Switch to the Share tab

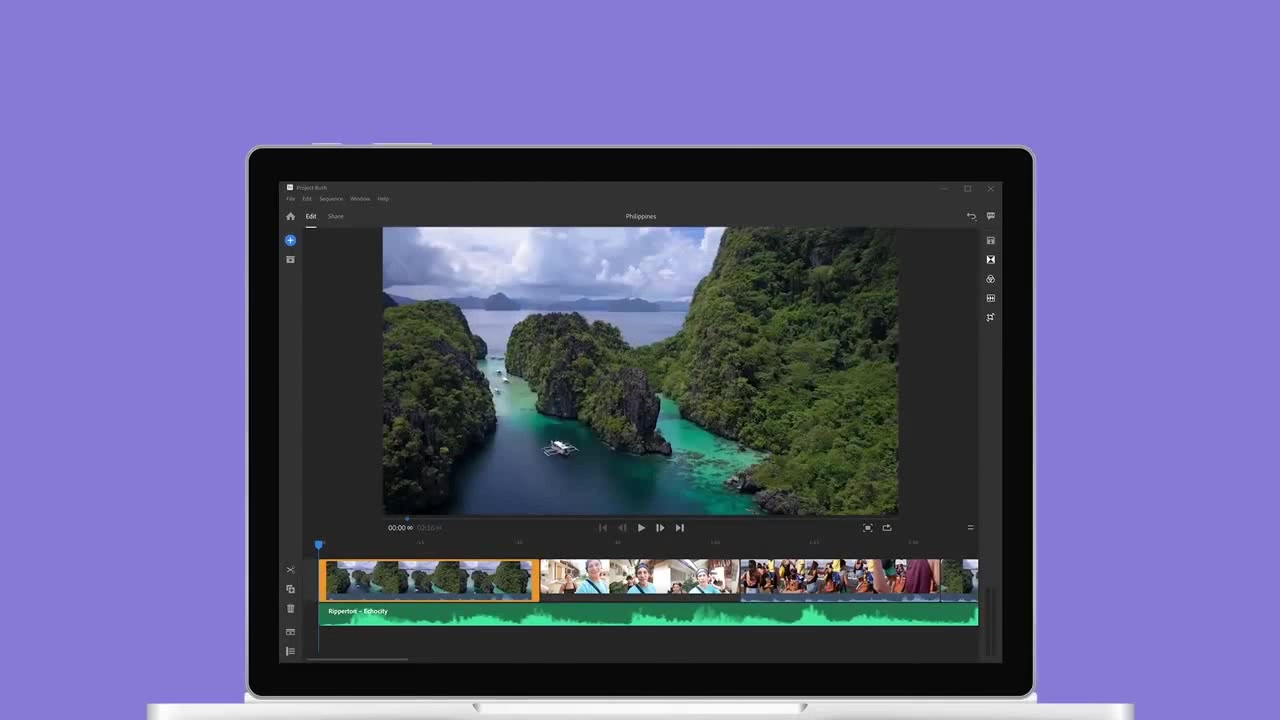[x=335, y=216]
